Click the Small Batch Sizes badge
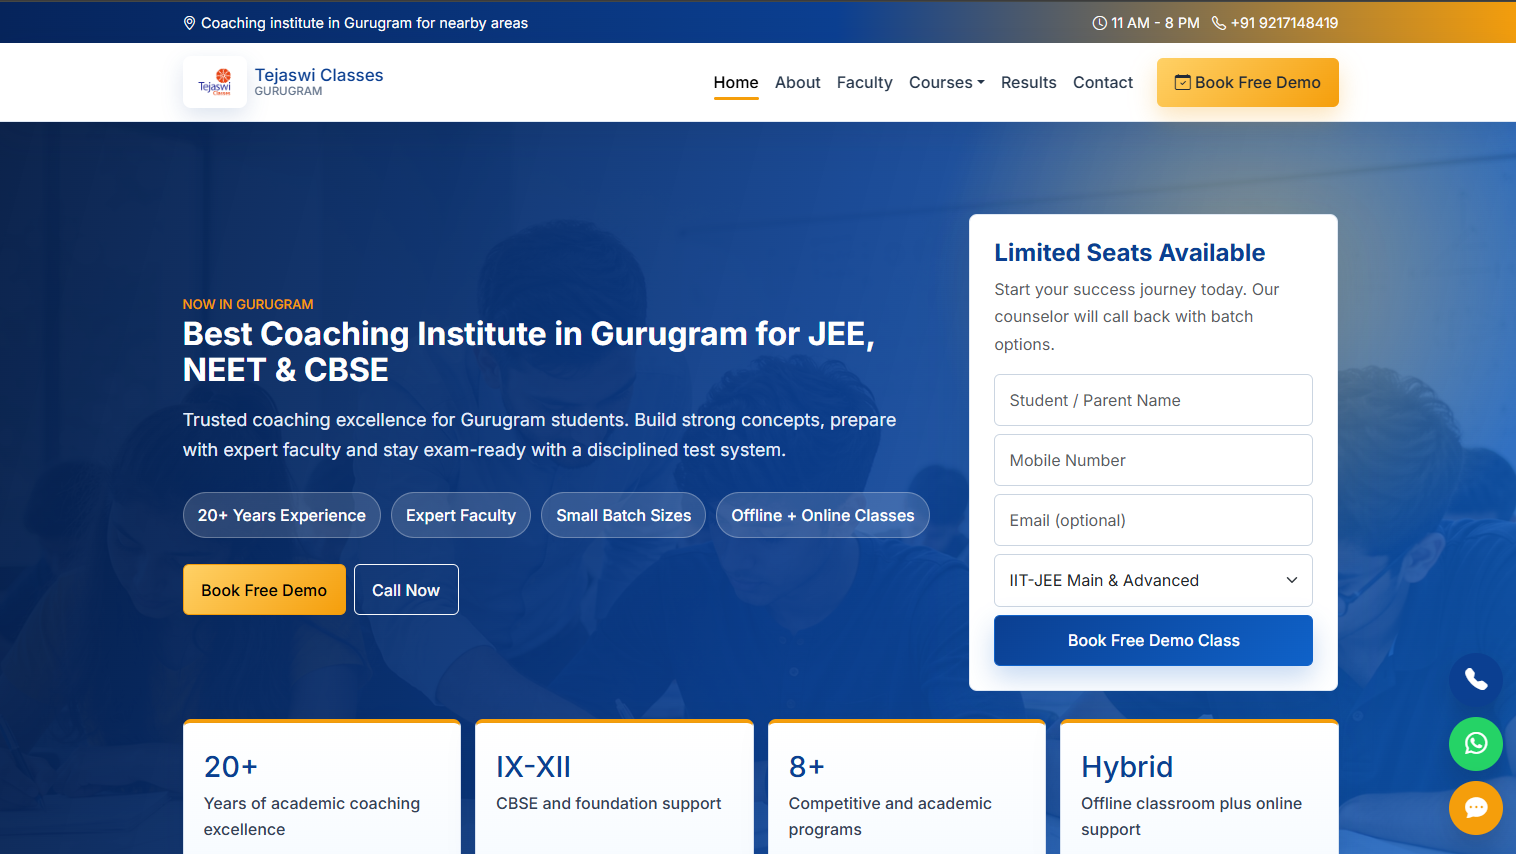The image size is (1516, 854). click(x=624, y=515)
